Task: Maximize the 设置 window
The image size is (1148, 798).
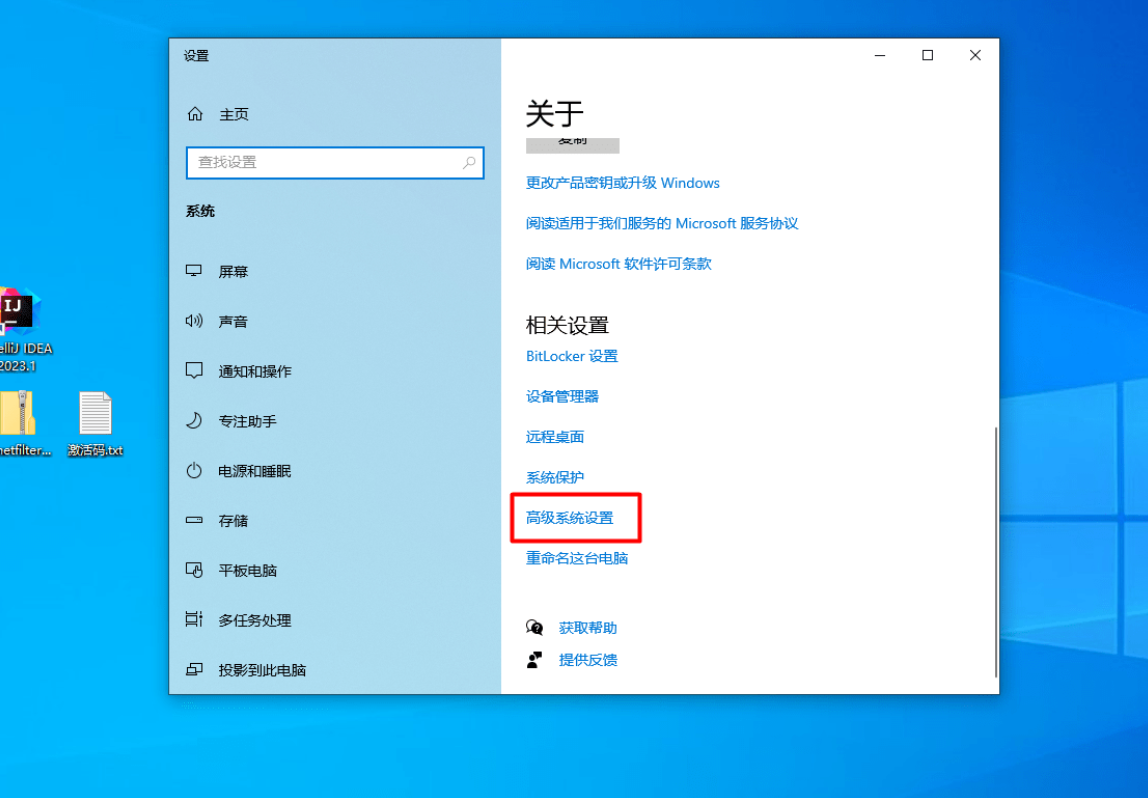Action: click(x=928, y=56)
